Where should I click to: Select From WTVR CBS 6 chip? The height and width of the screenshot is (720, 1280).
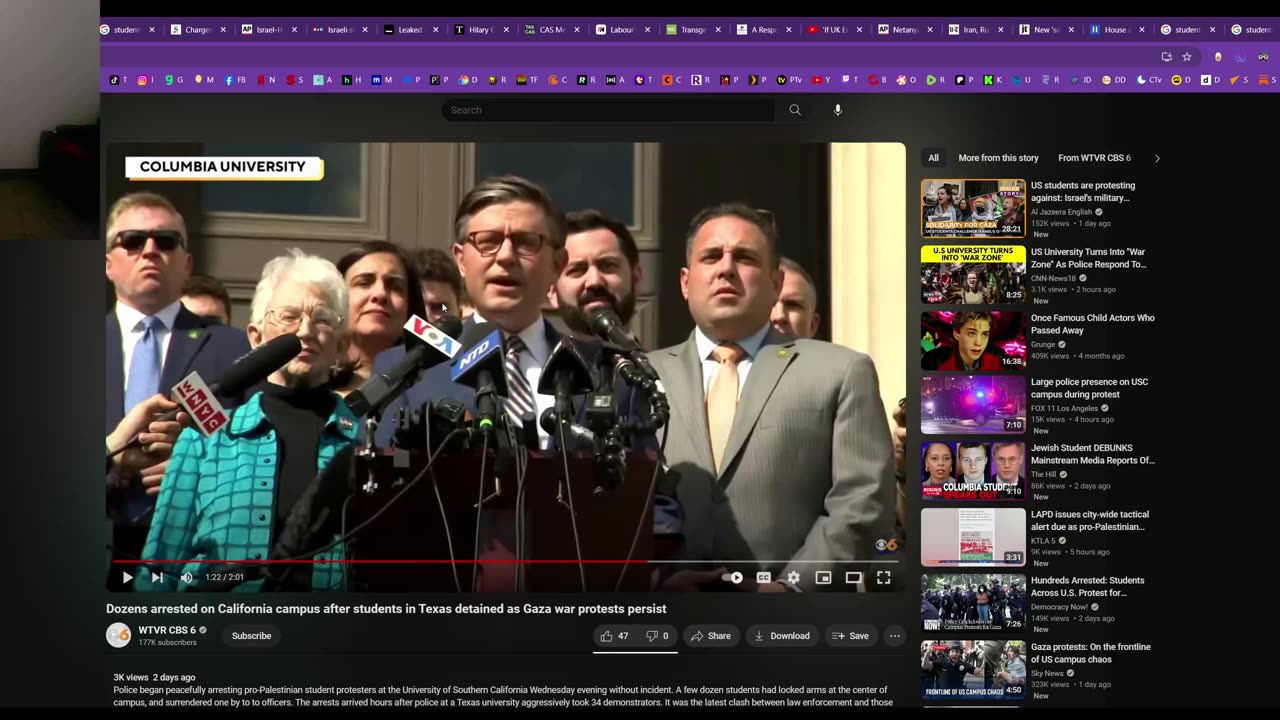click(x=1094, y=158)
